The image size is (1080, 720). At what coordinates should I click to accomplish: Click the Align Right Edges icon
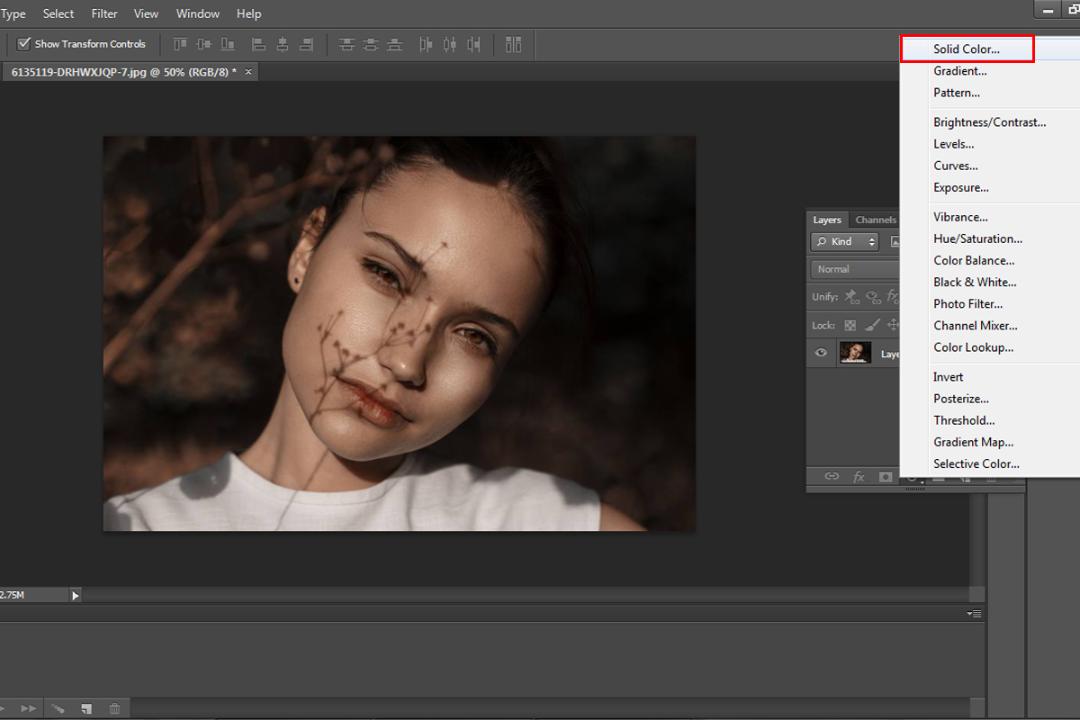307,45
